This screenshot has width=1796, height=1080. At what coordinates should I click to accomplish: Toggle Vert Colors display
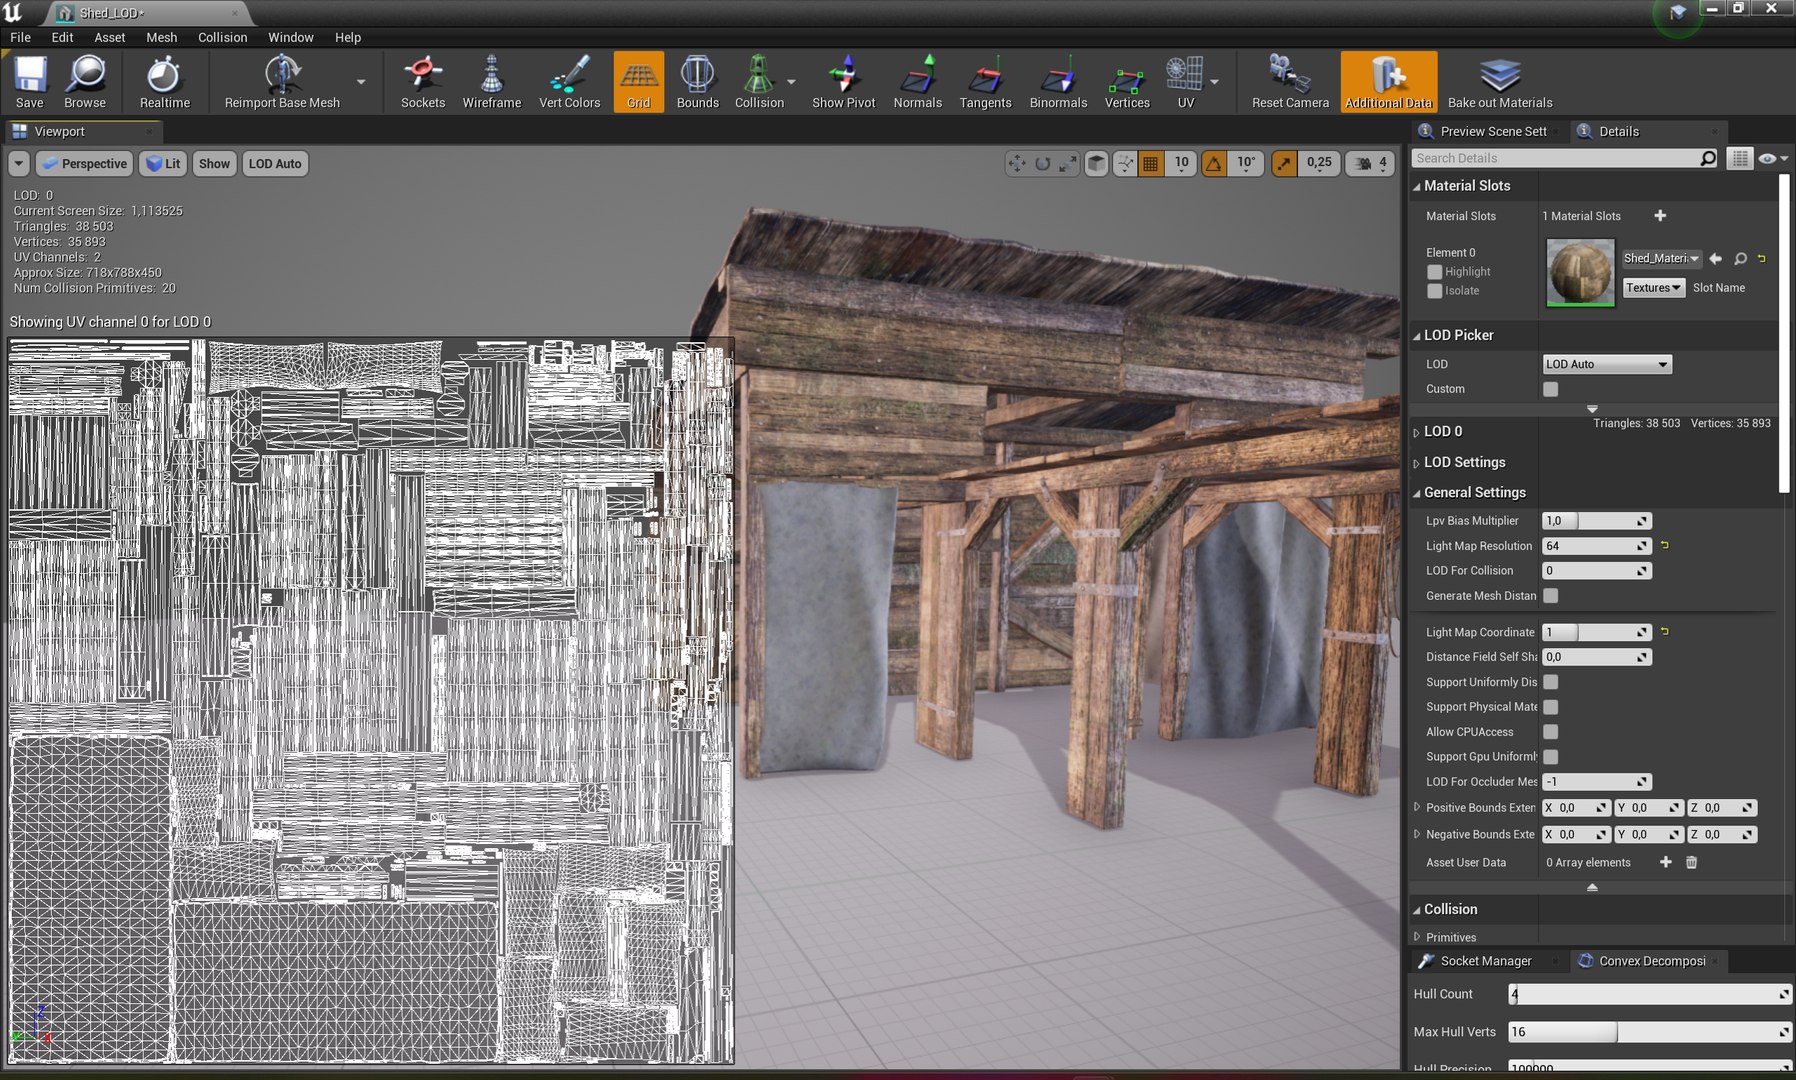[x=569, y=82]
